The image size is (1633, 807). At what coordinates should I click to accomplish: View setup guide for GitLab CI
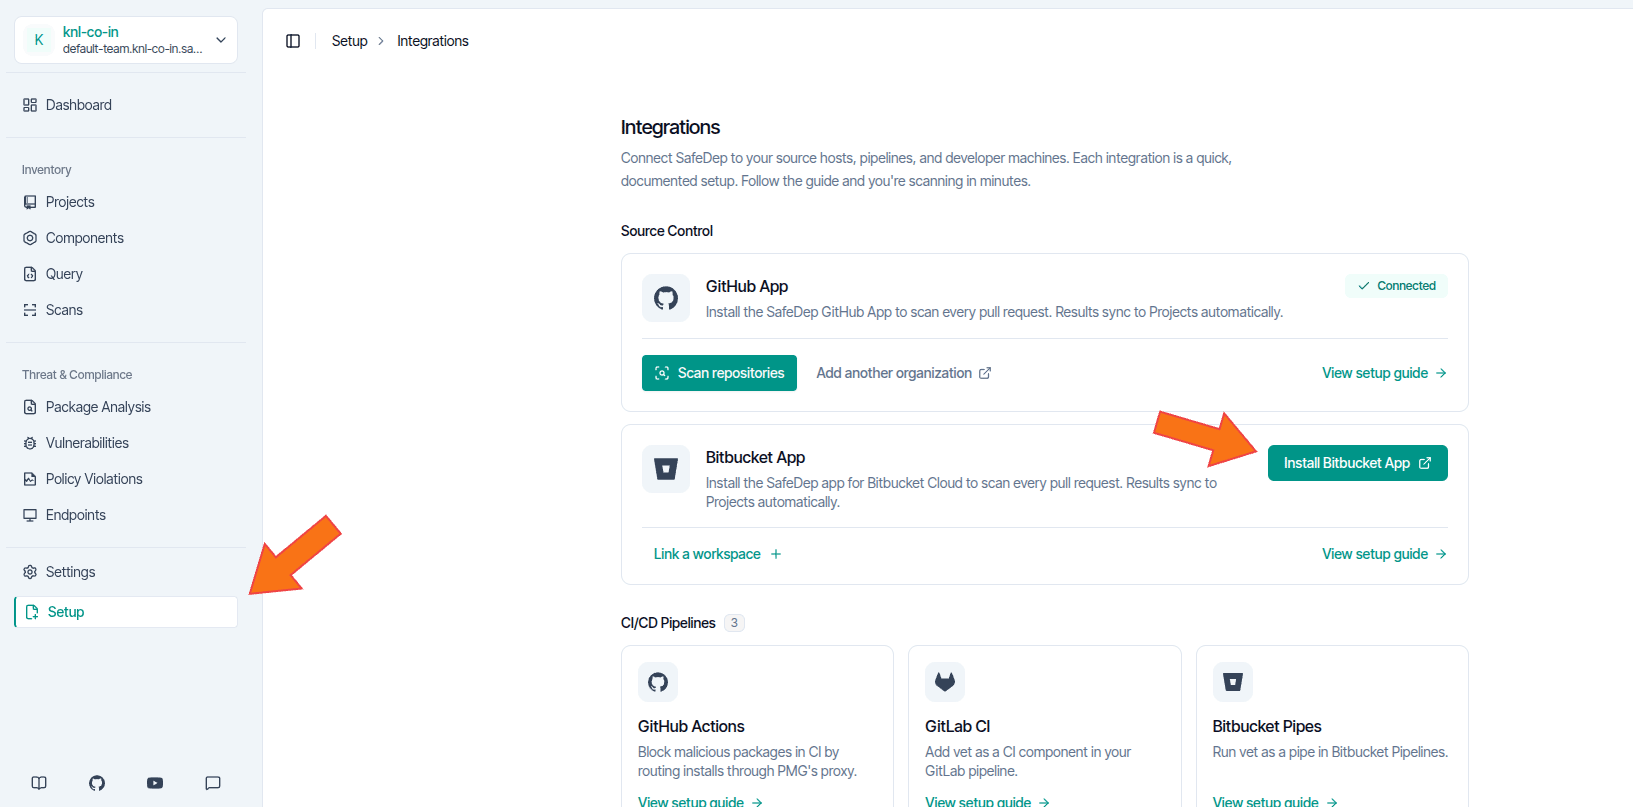click(988, 801)
